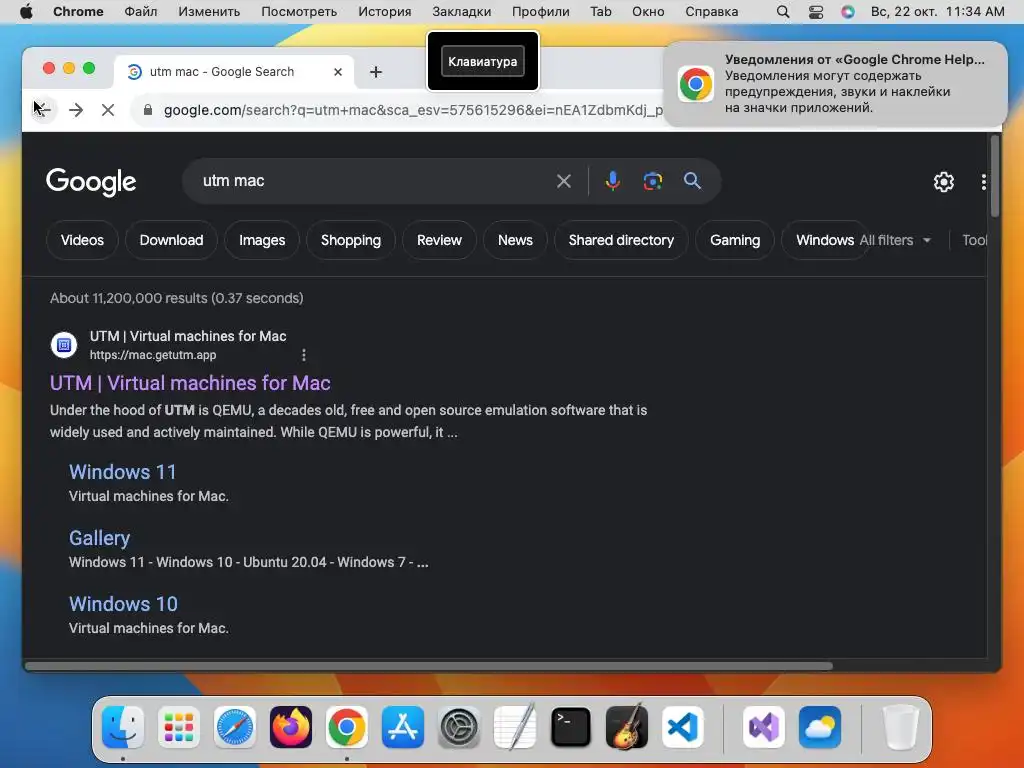Open the Справка menu
This screenshot has height=768, width=1024.
[712, 12]
